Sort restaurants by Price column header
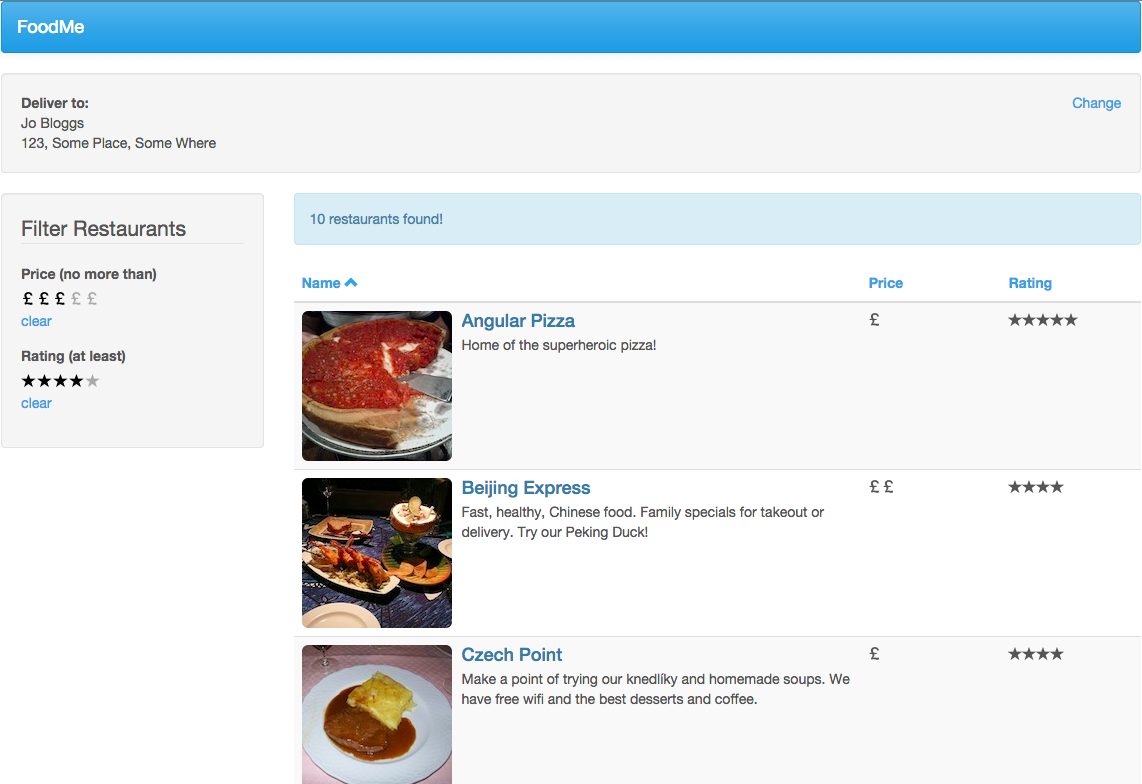Screen dimensions: 1142x784 pos(886,283)
